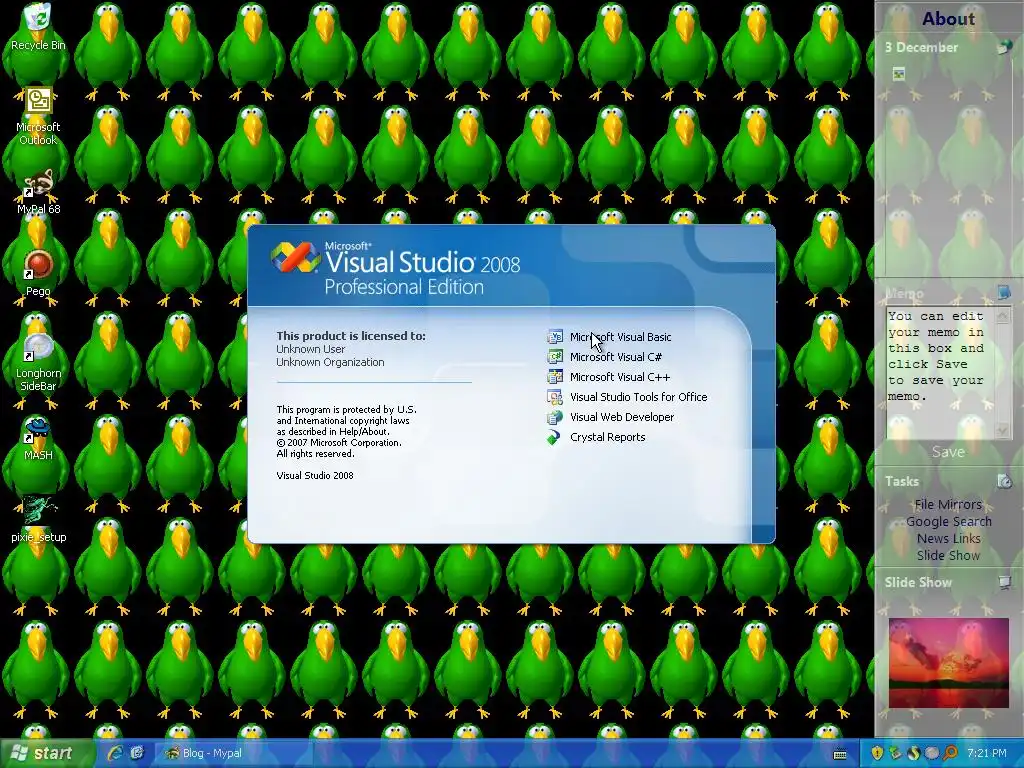
Task: Open the Recycle Bin desktop icon
Action: 38,26
